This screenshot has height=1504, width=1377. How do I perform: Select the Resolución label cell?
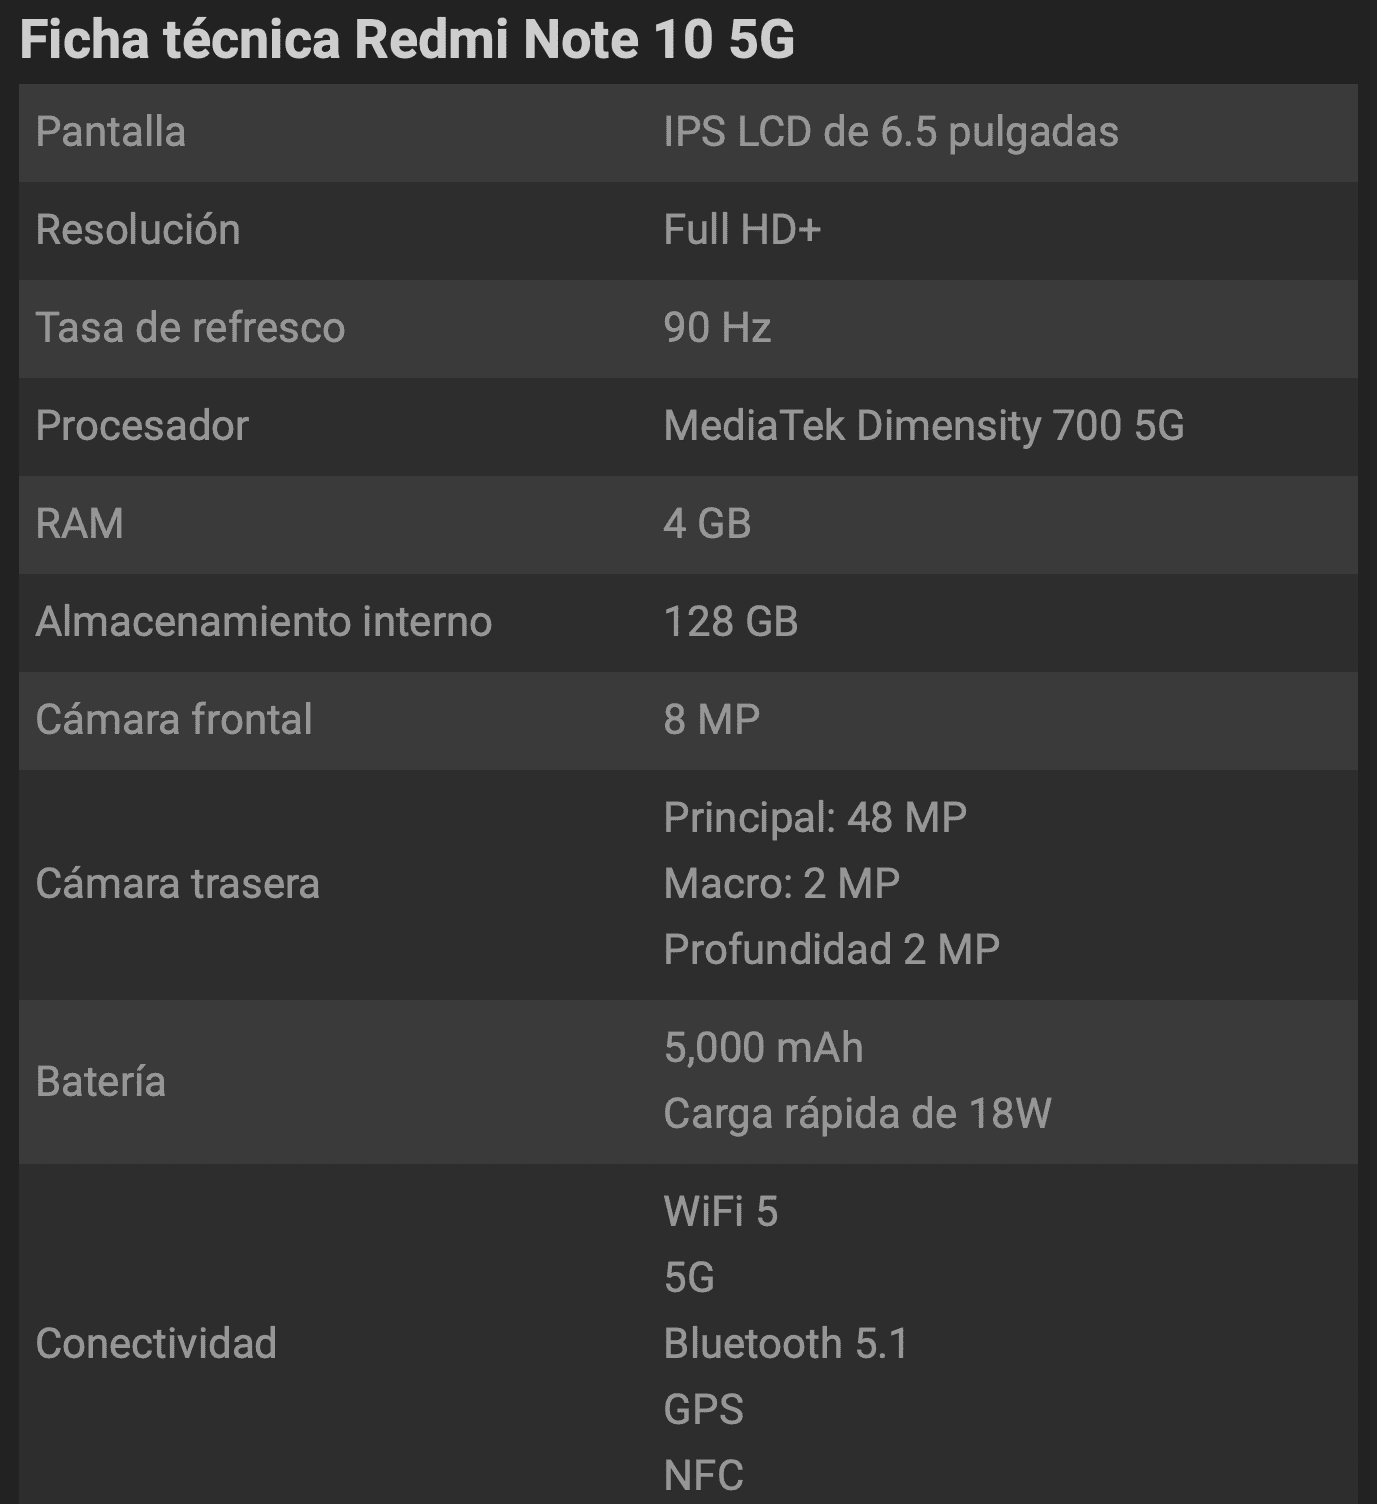138,230
